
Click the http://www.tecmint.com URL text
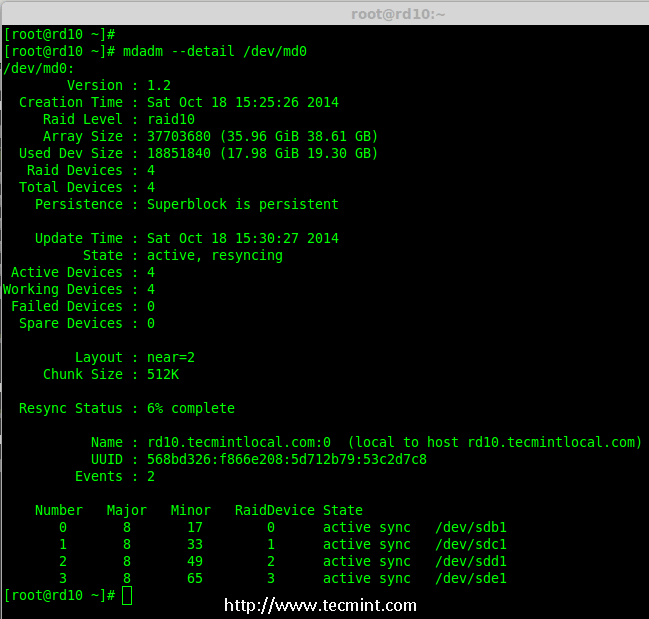[x=320, y=605]
